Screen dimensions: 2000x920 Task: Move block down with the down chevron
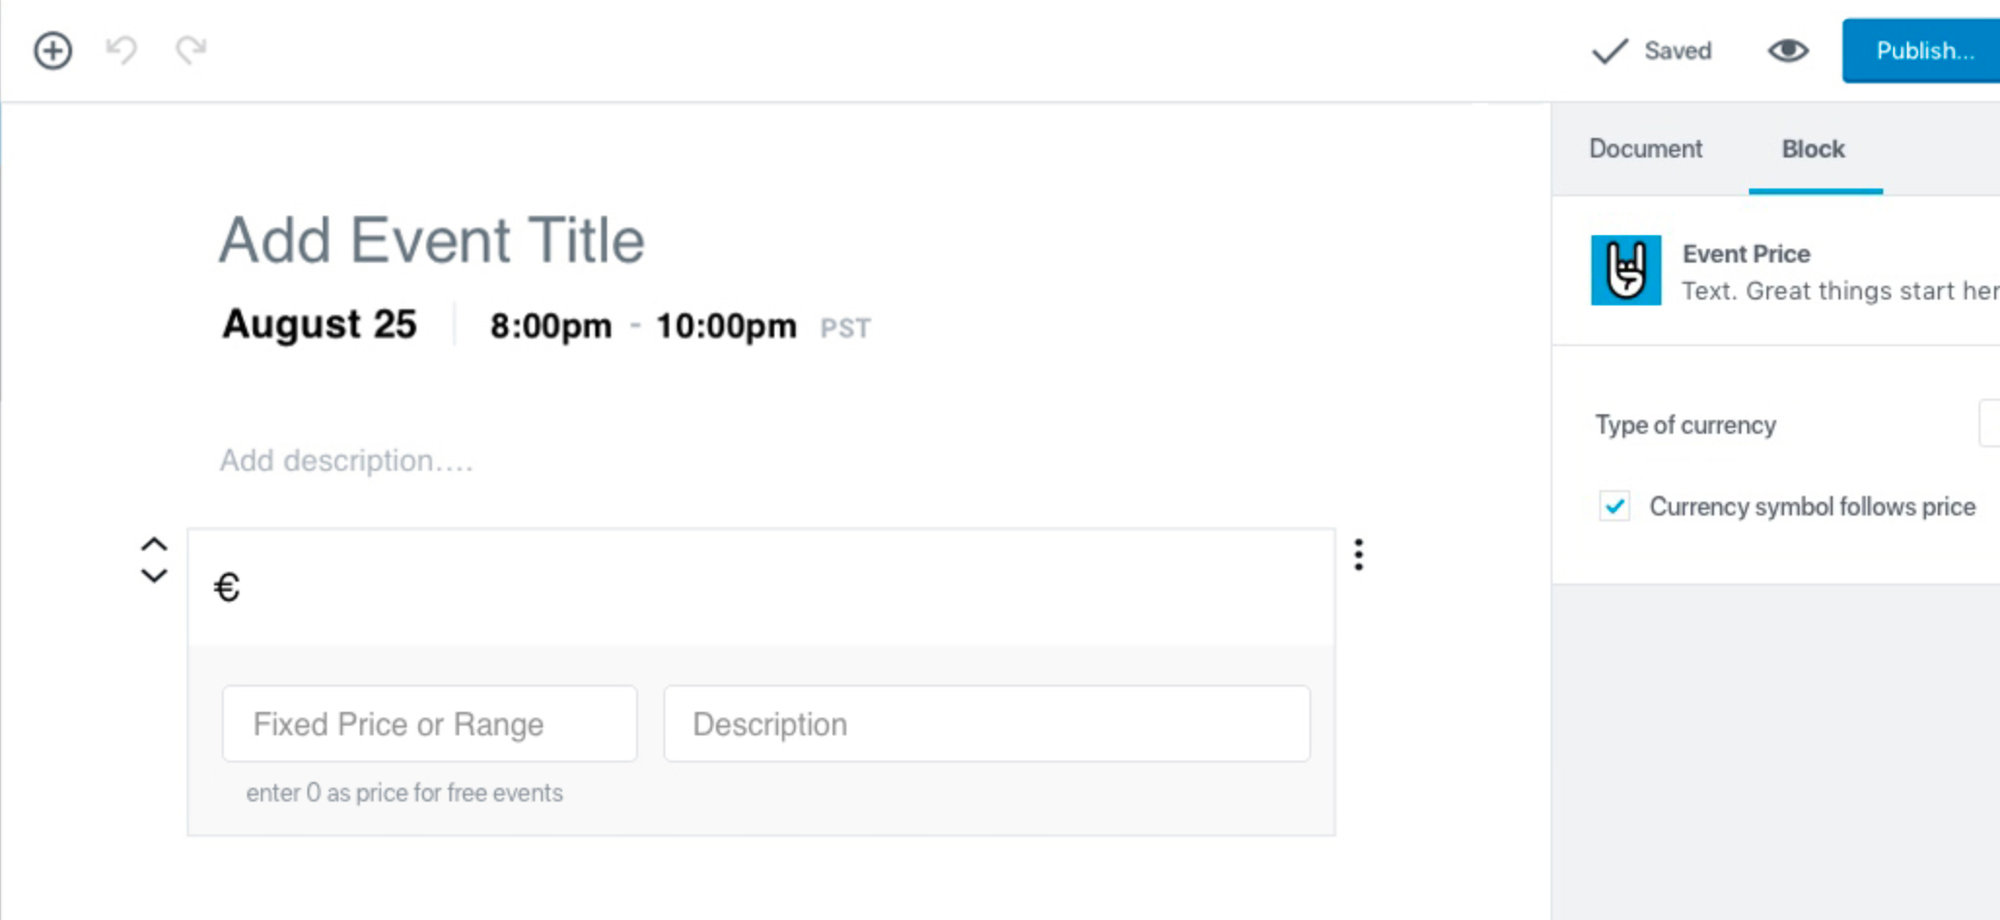click(154, 575)
